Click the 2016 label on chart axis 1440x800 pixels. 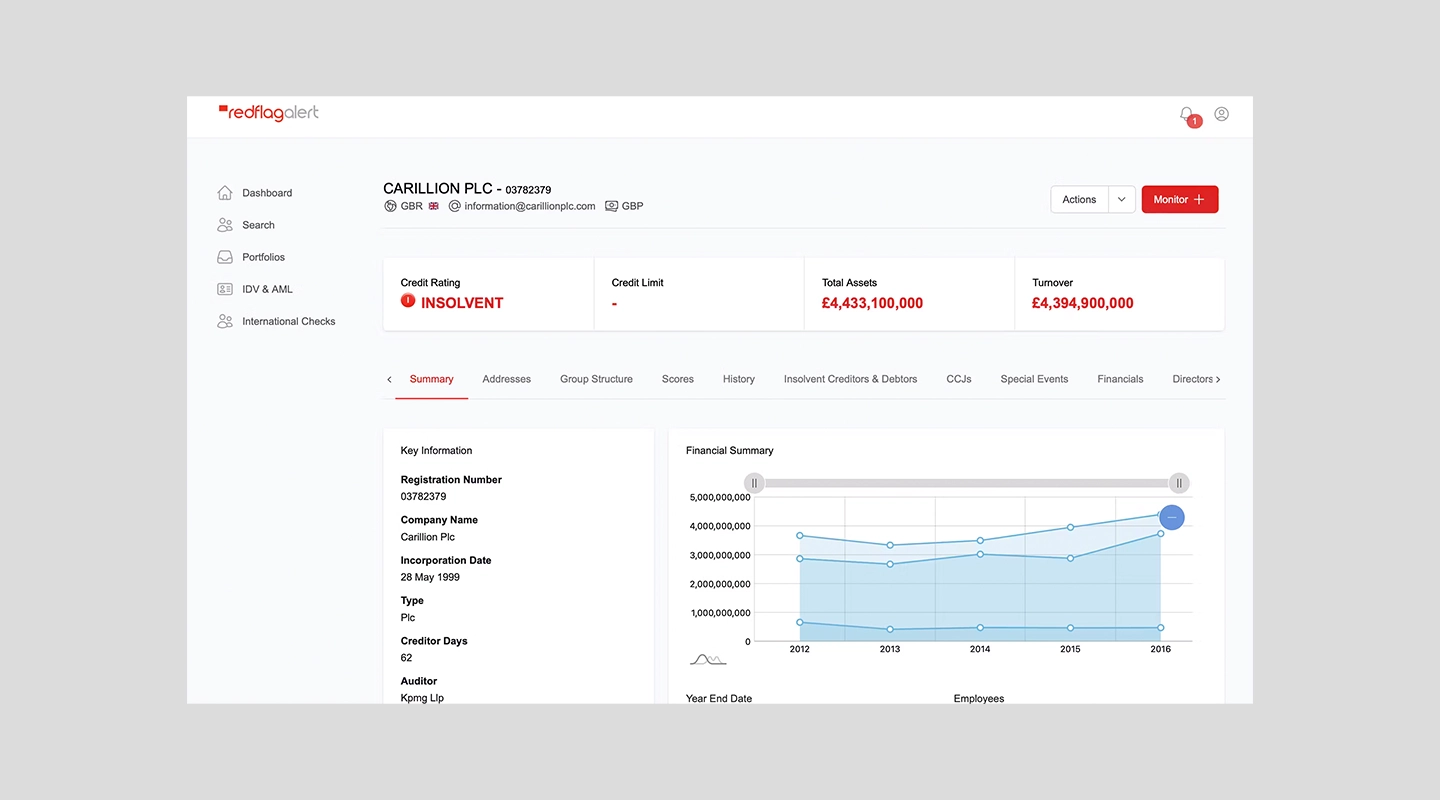click(x=1160, y=649)
